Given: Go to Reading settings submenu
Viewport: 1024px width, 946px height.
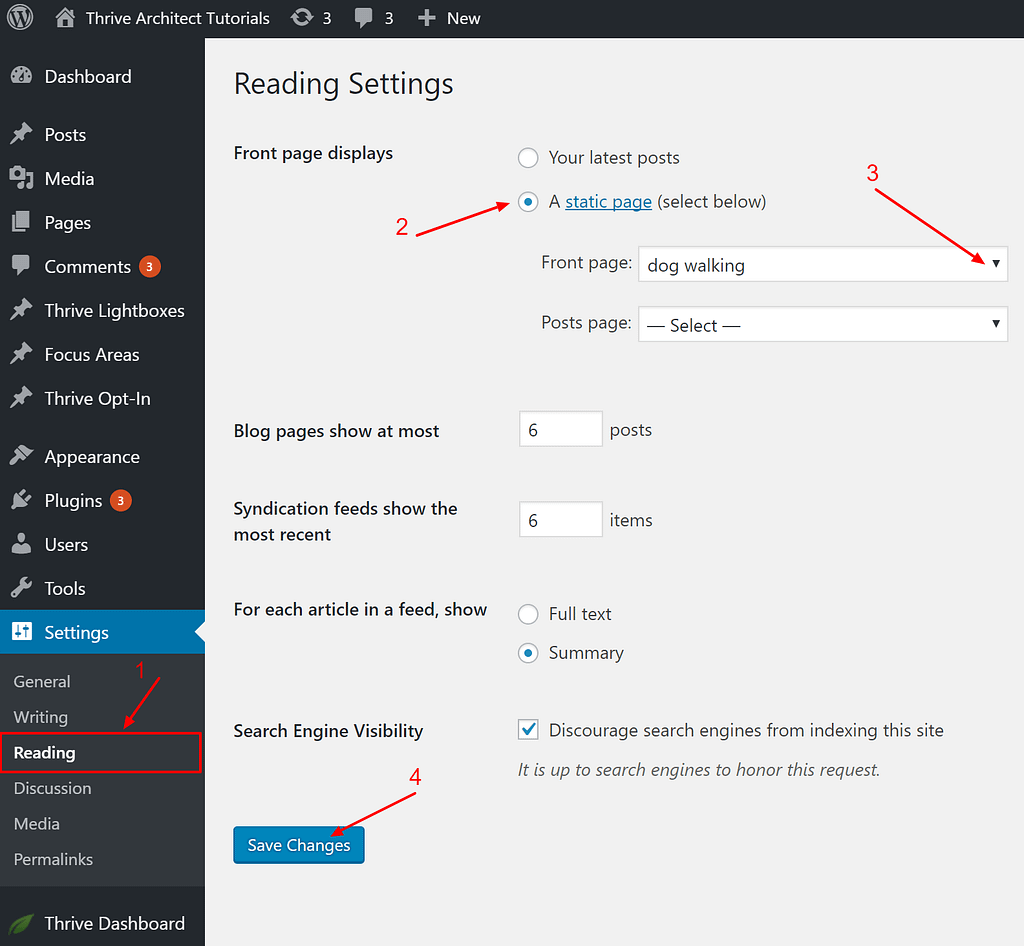Looking at the screenshot, I should pos(44,753).
